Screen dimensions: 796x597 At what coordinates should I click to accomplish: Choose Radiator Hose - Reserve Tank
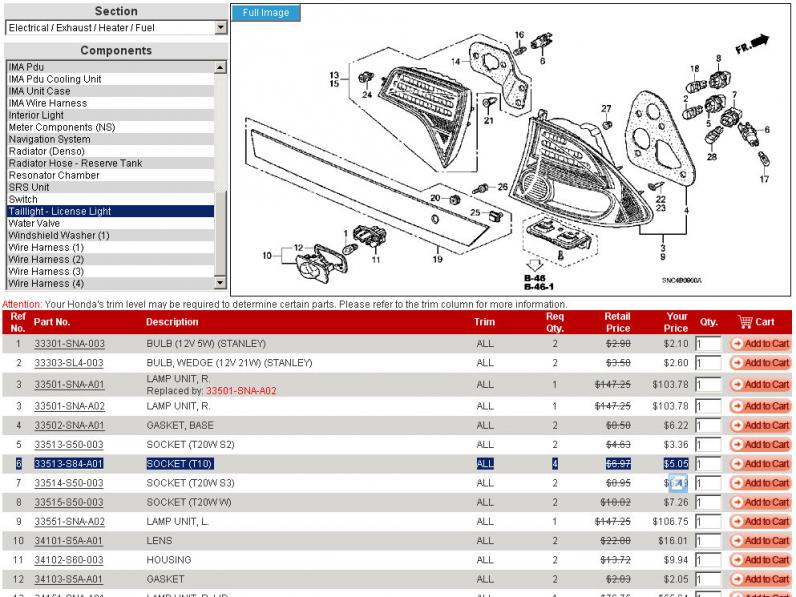click(110, 163)
